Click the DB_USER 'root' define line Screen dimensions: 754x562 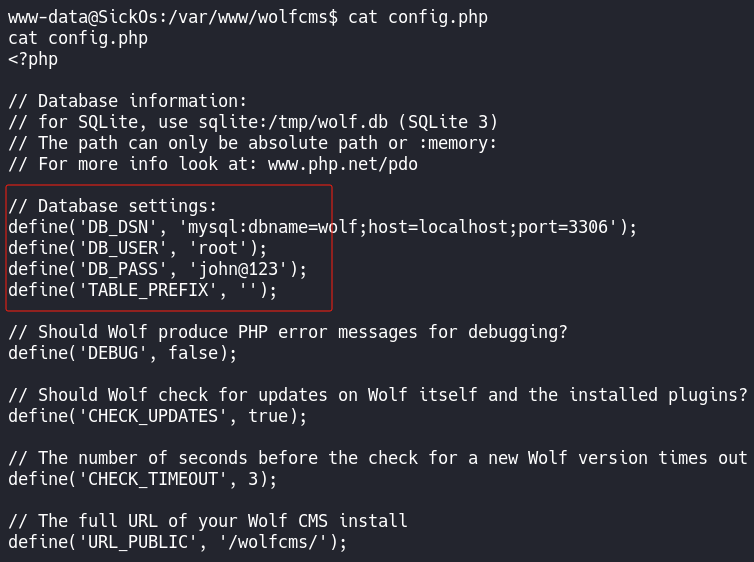pyautogui.click(x=138, y=248)
